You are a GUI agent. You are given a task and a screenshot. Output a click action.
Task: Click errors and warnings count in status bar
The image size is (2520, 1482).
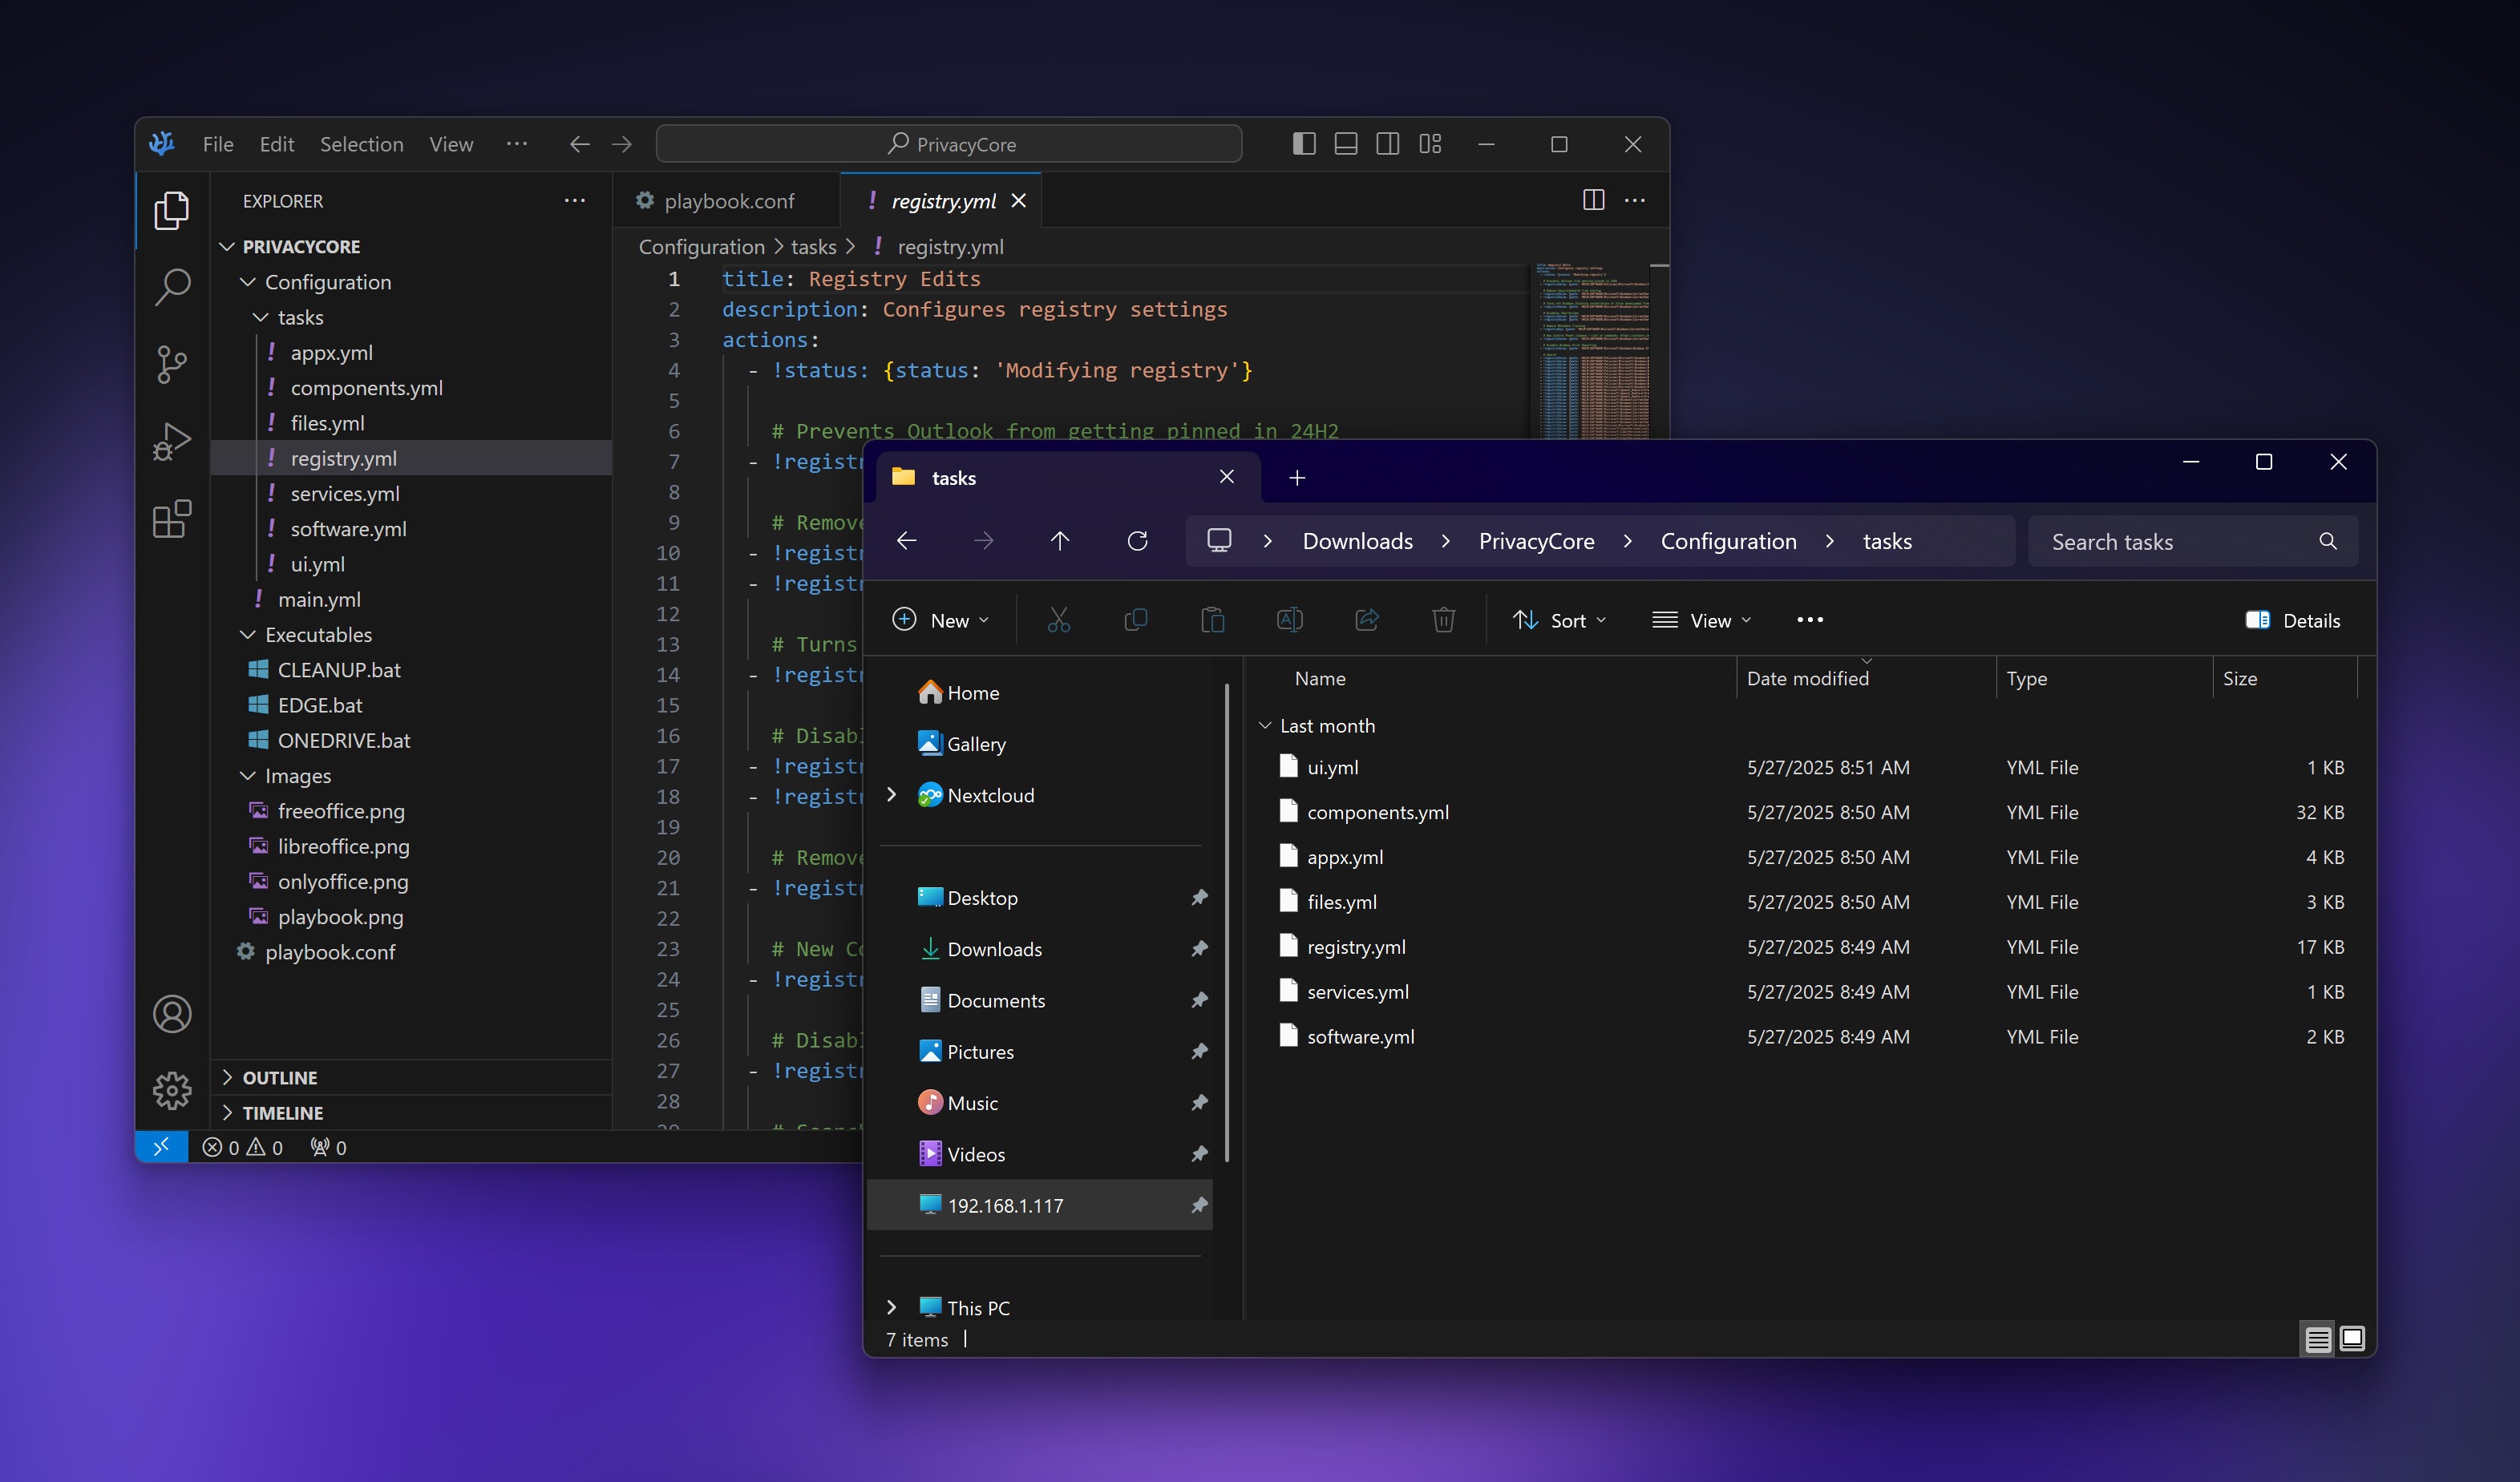[x=243, y=1147]
